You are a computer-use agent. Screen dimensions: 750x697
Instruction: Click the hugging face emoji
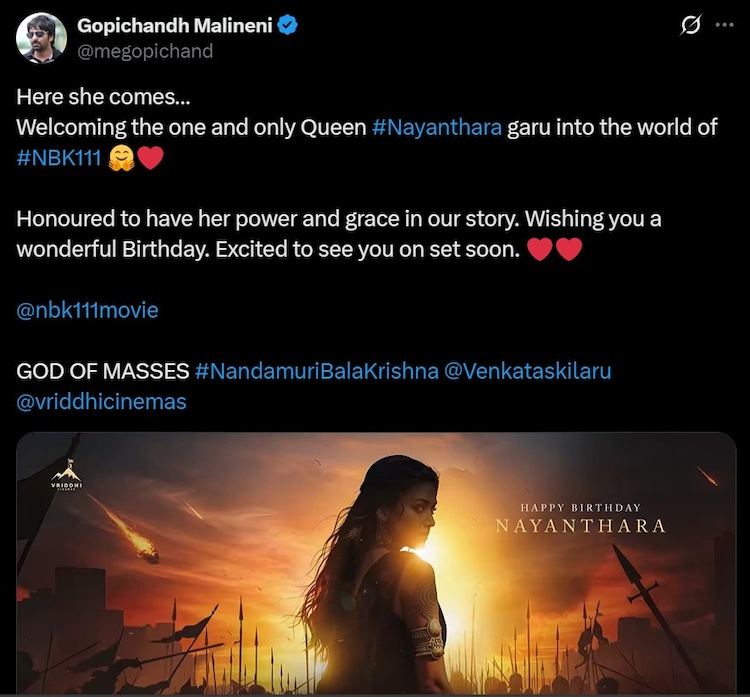pos(121,158)
